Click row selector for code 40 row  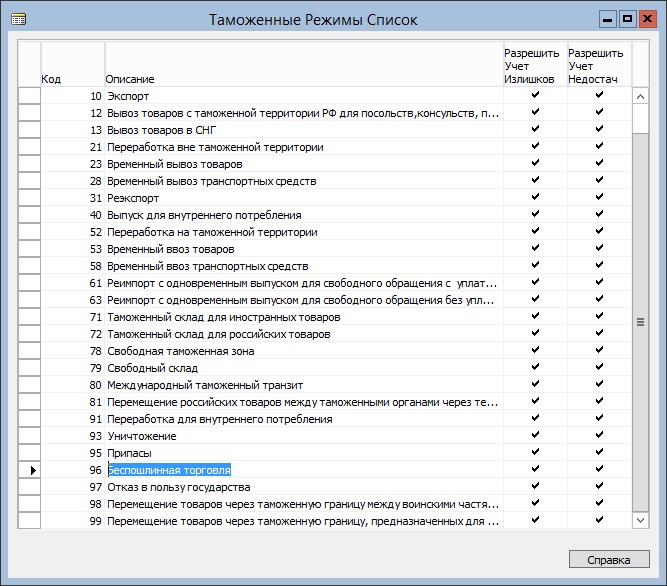[x=29, y=215]
